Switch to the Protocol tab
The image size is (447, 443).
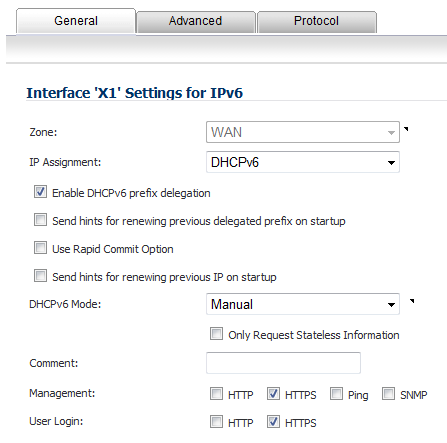click(x=316, y=22)
